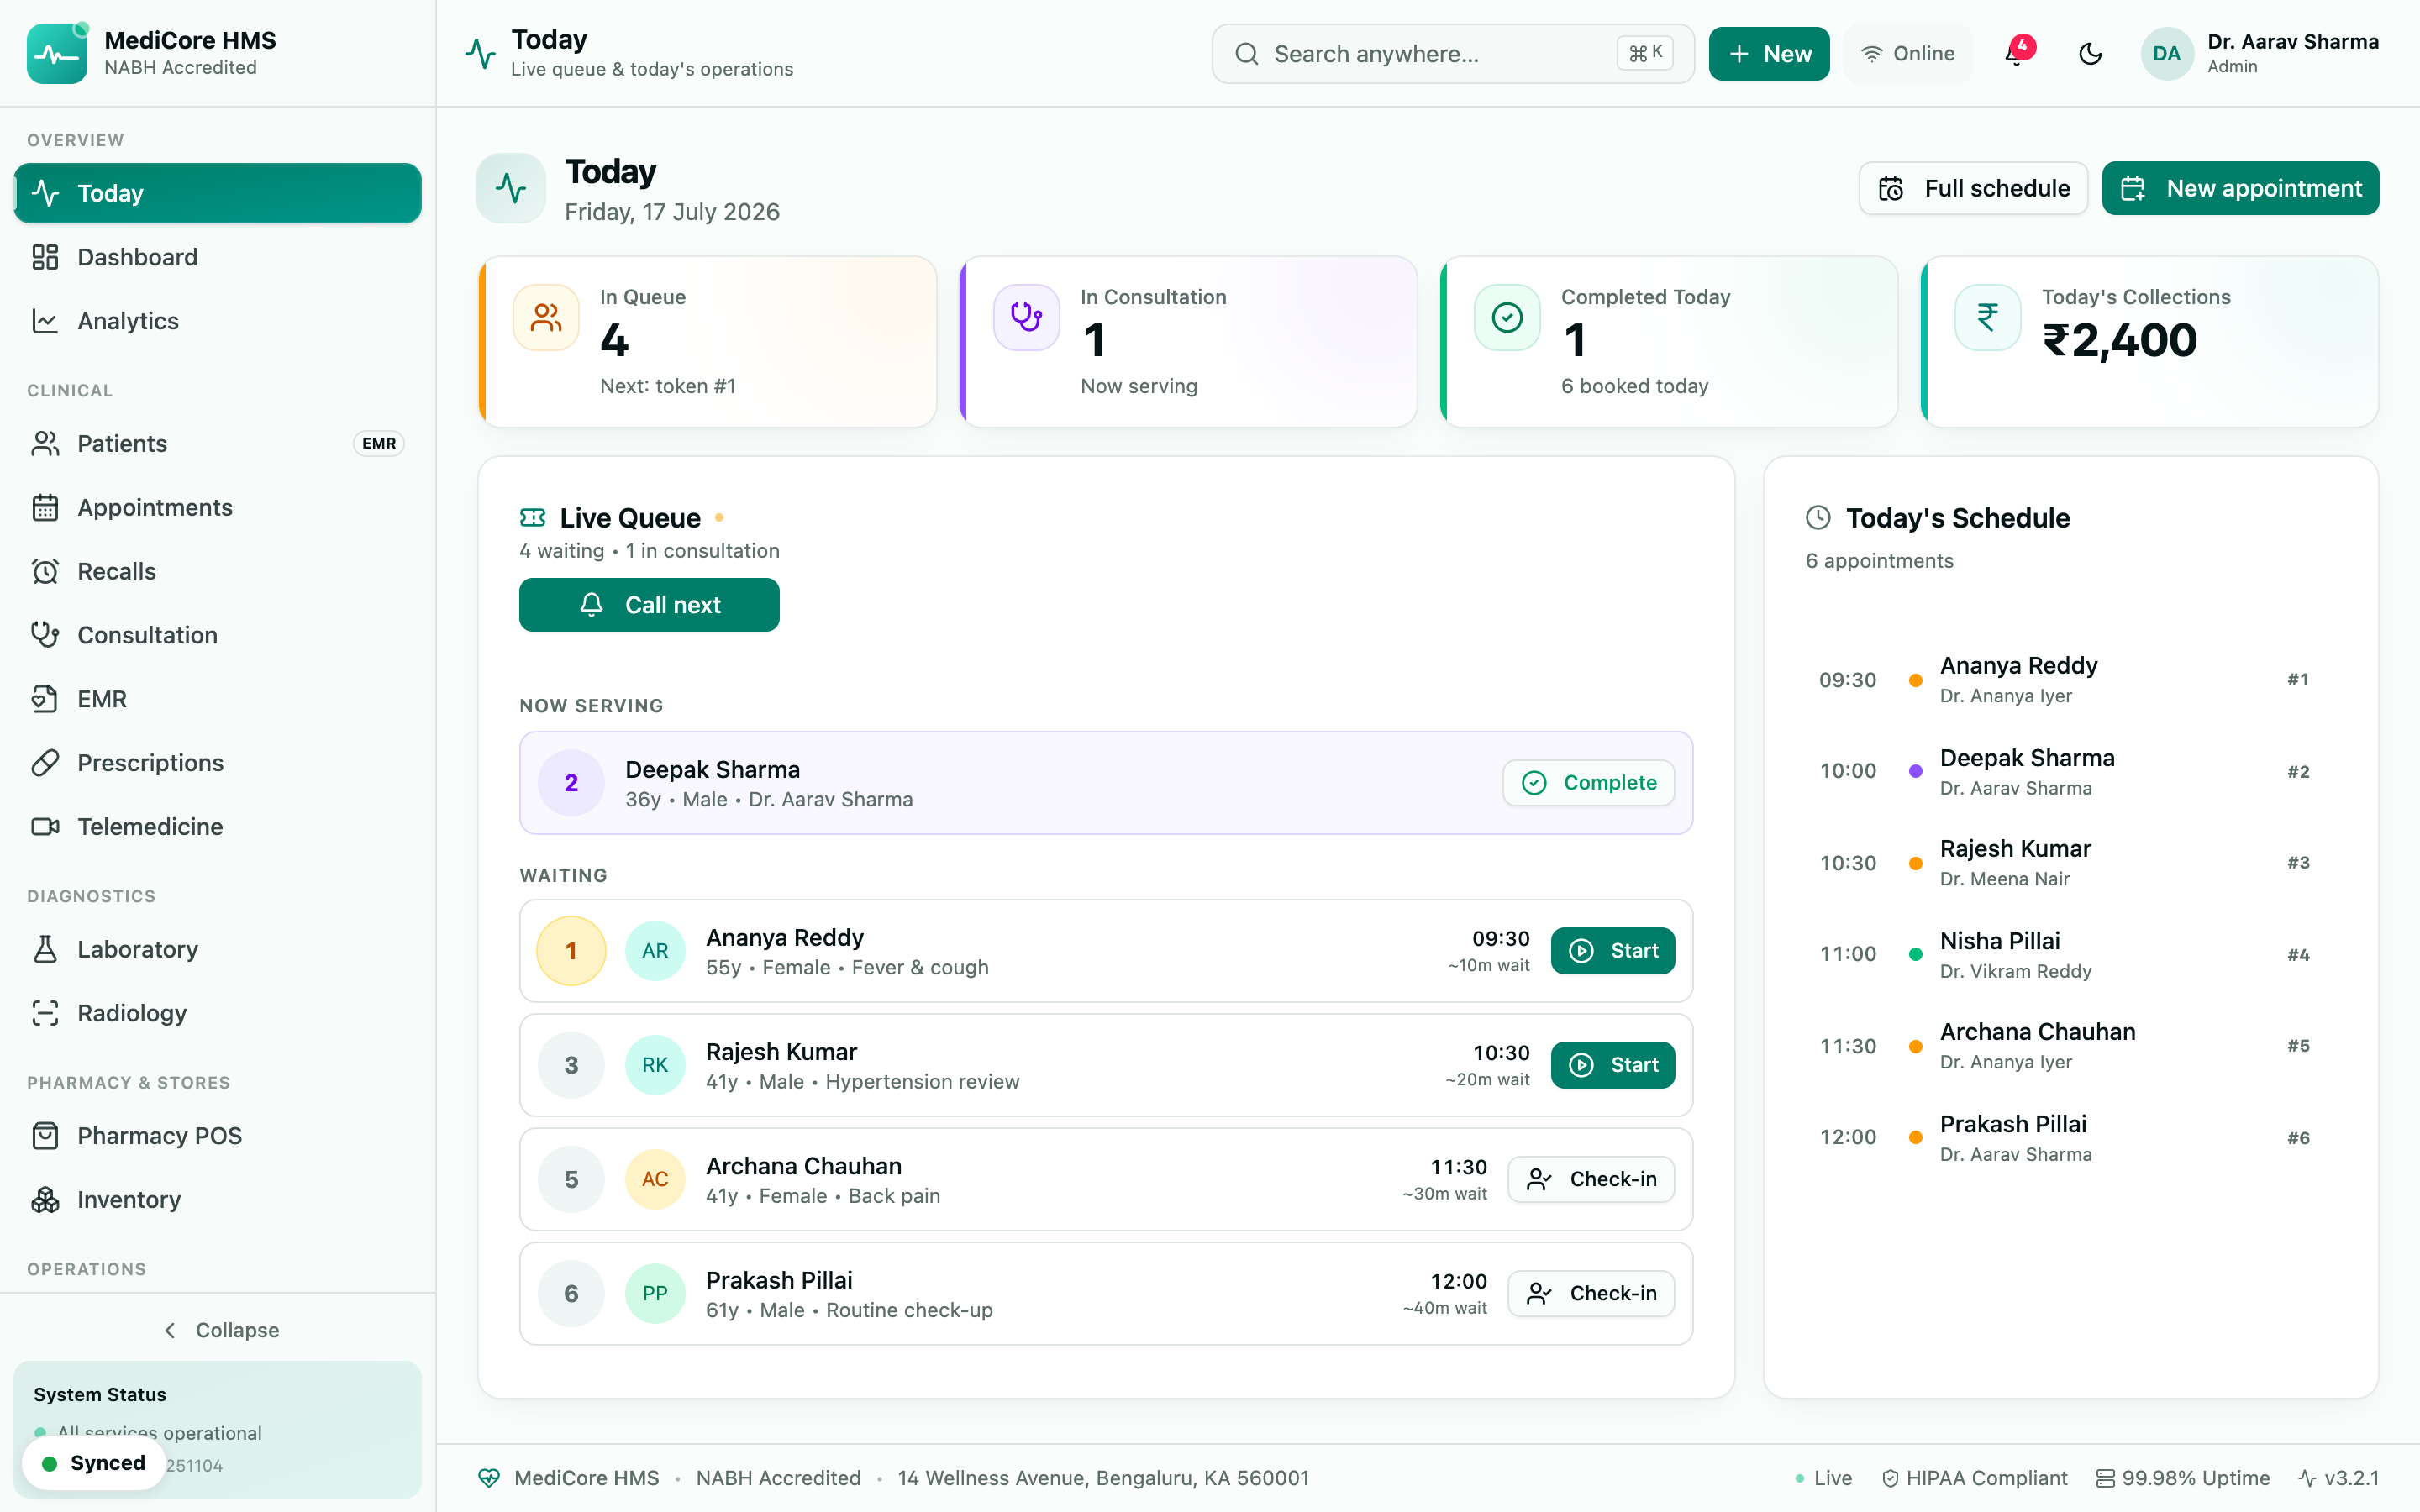Toggle dark mode with the moon icon
Image resolution: width=2420 pixels, height=1512 pixels.
(x=2090, y=54)
